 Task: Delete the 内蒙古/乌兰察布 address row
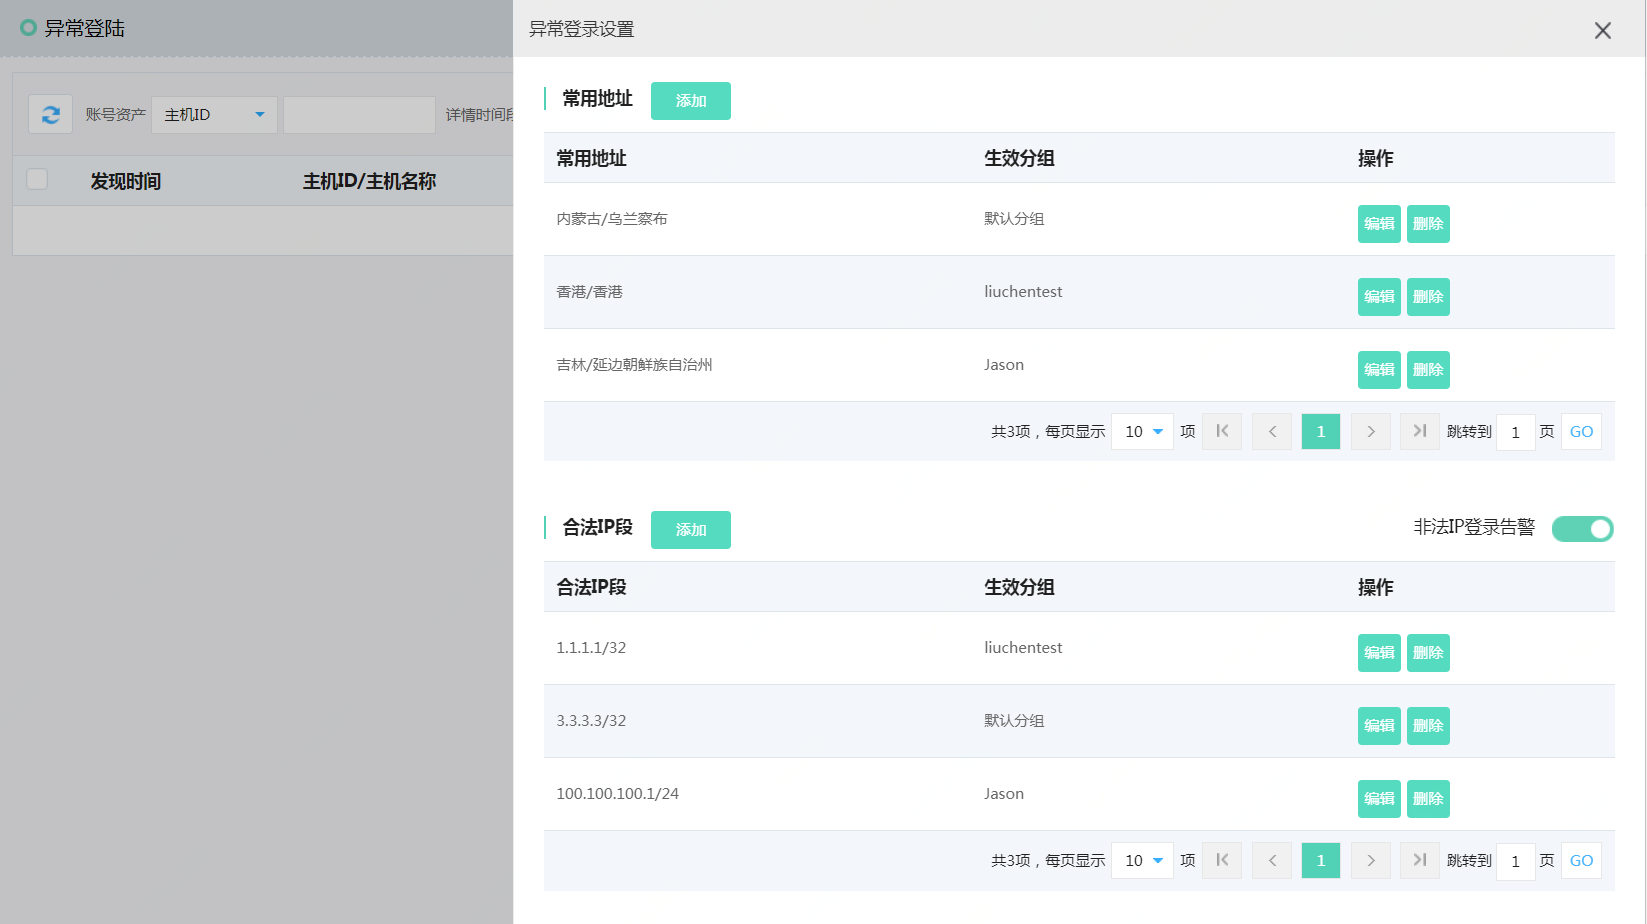pos(1428,224)
